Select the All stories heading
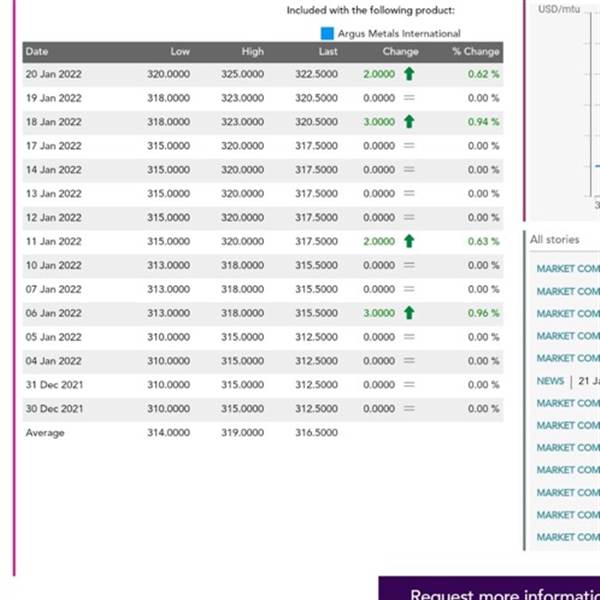This screenshot has width=600, height=600. 554,240
